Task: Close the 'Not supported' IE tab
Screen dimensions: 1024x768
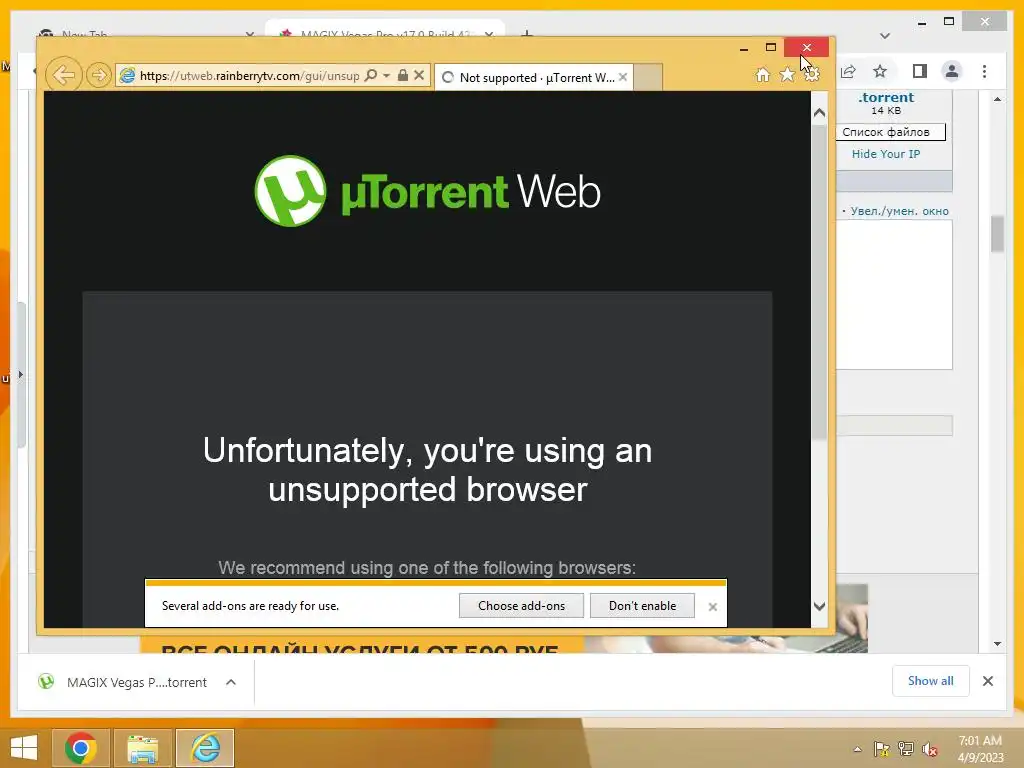Action: click(x=623, y=77)
